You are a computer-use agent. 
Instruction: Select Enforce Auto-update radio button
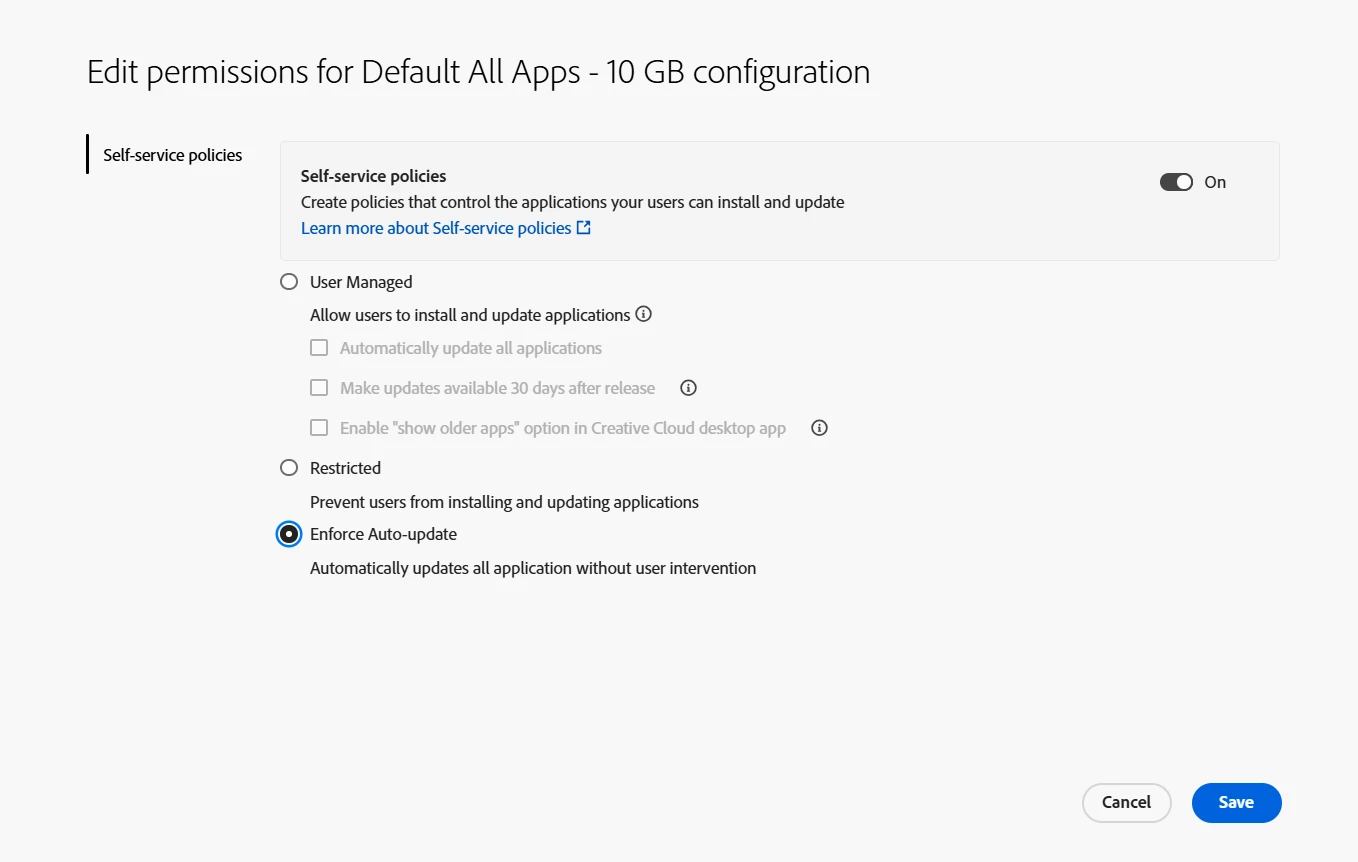(x=289, y=534)
